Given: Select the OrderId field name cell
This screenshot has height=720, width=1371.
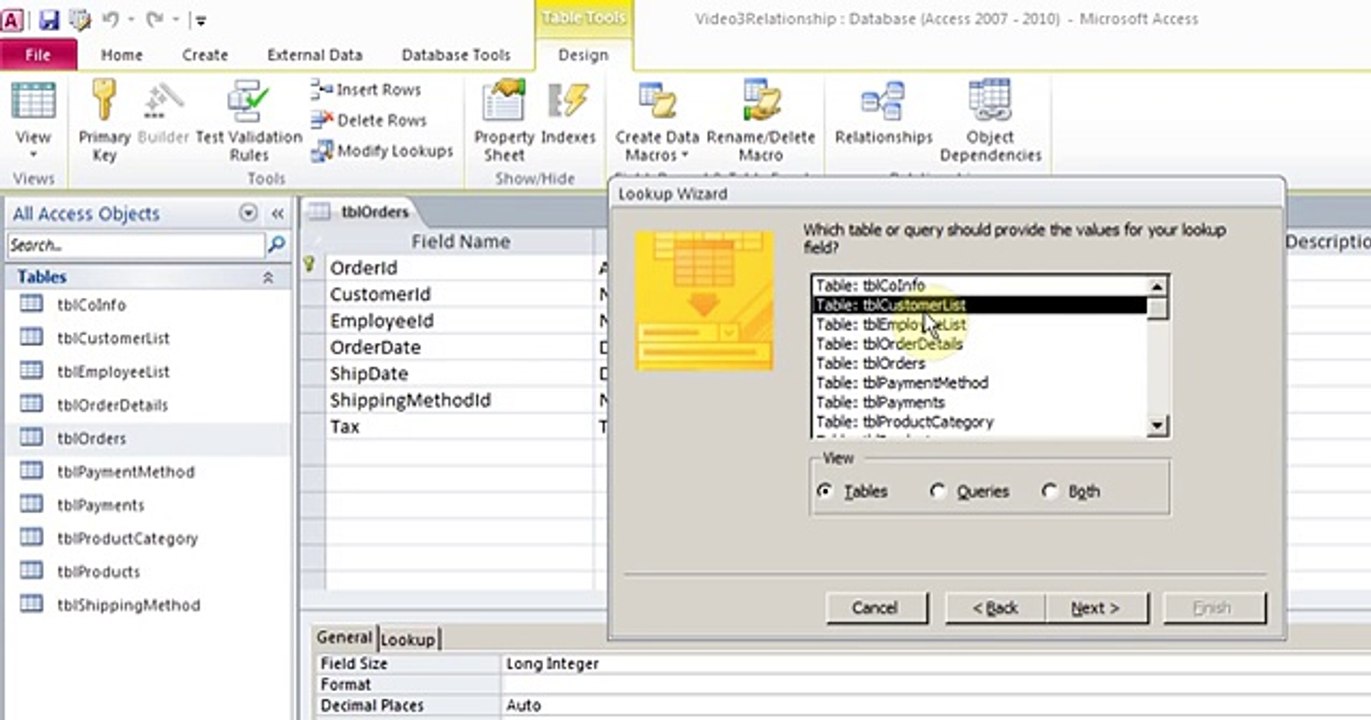Looking at the screenshot, I should [460, 268].
